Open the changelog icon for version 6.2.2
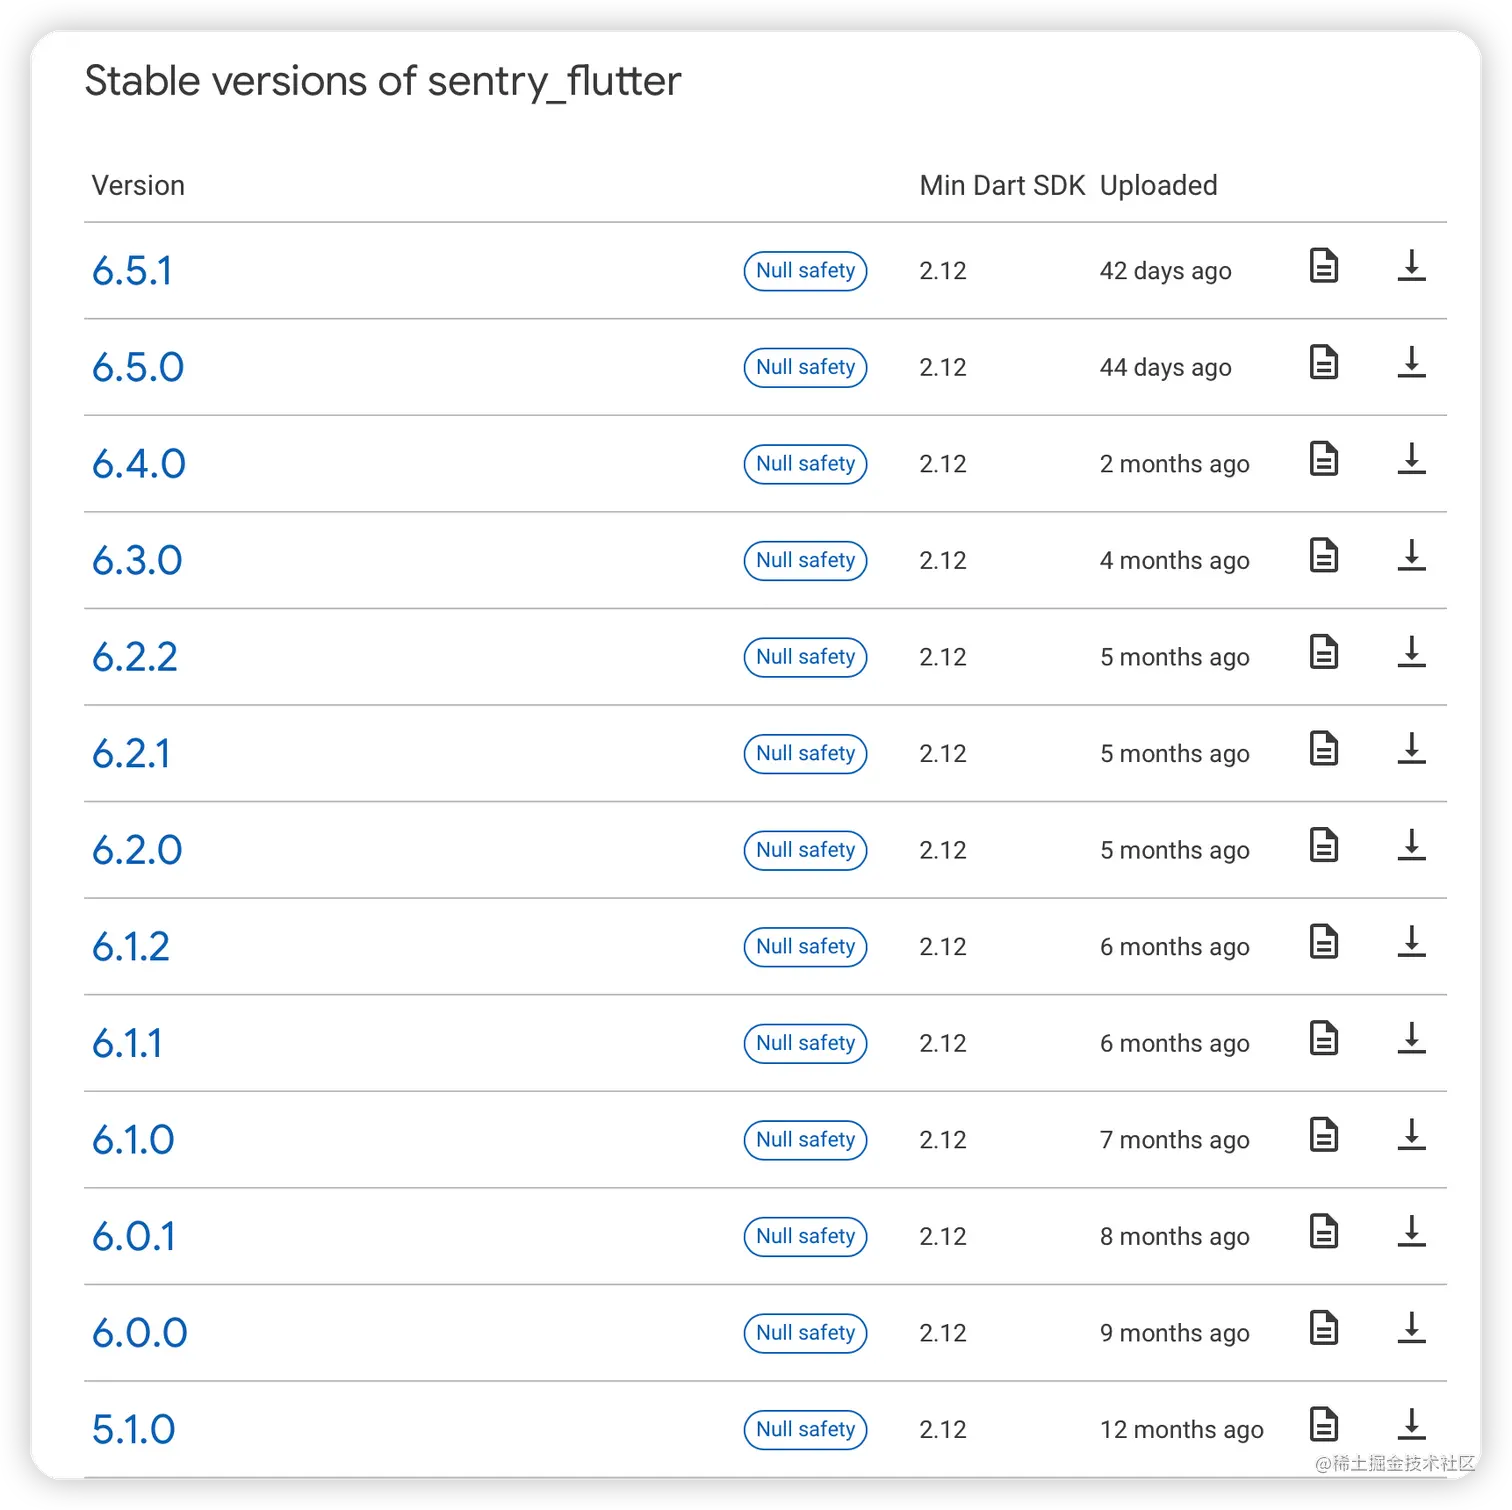1512x1510 pixels. tap(1323, 653)
